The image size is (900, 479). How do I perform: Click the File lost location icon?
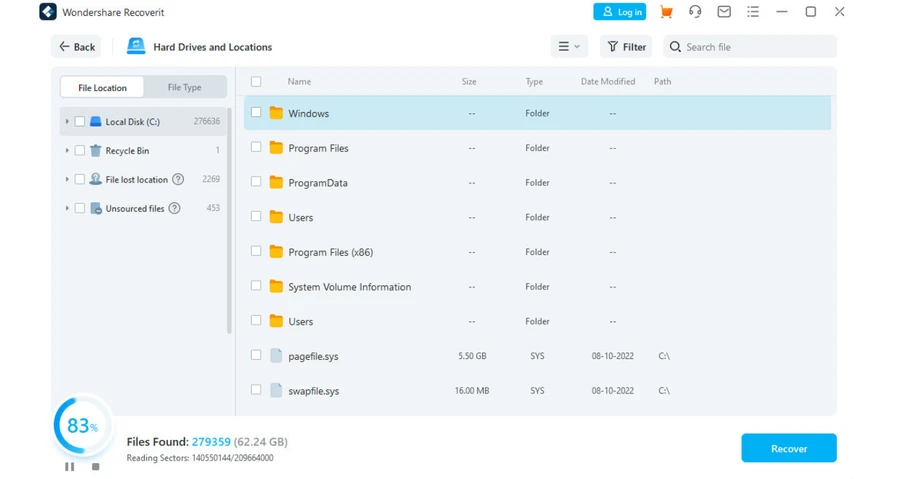96,180
